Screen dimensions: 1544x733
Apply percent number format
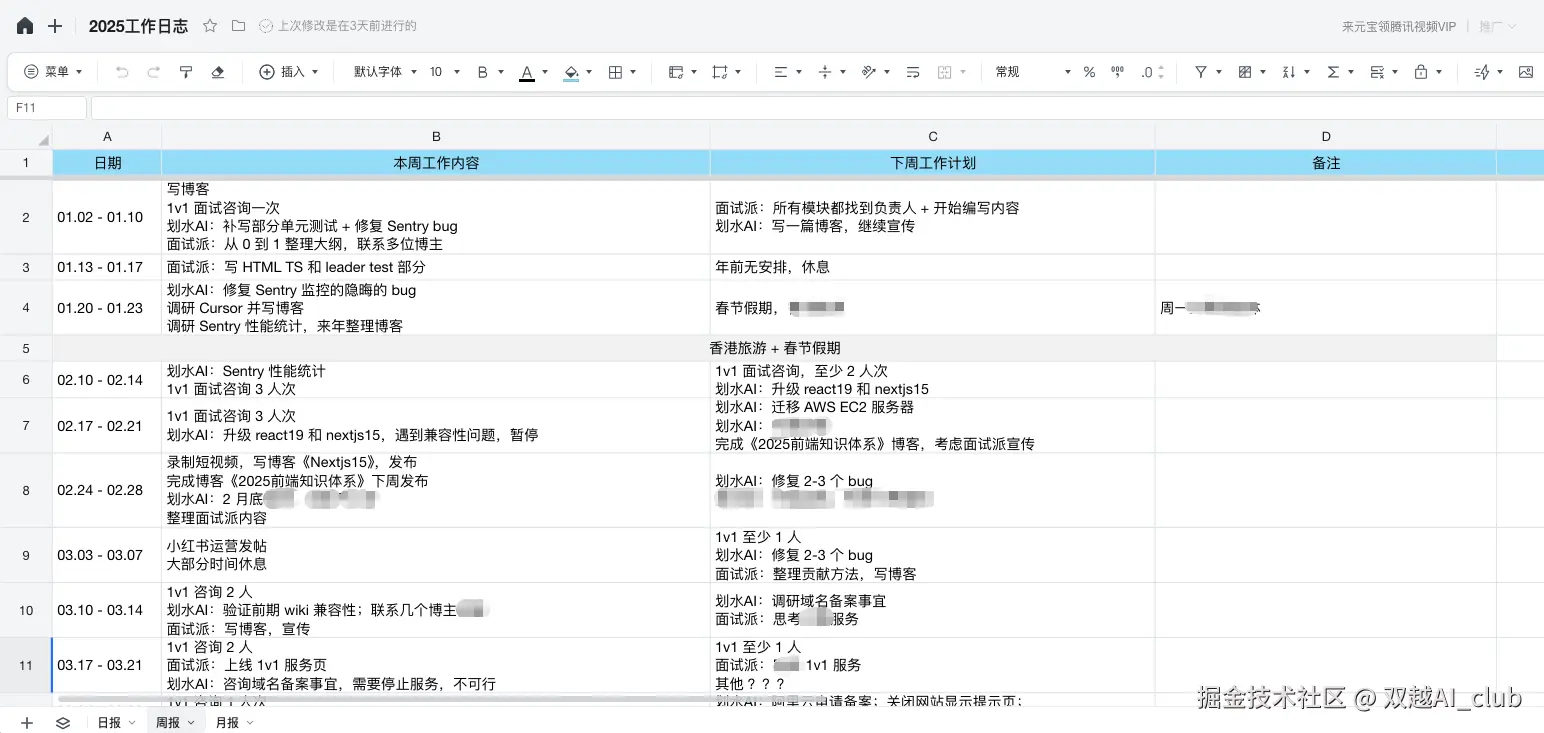point(1089,72)
